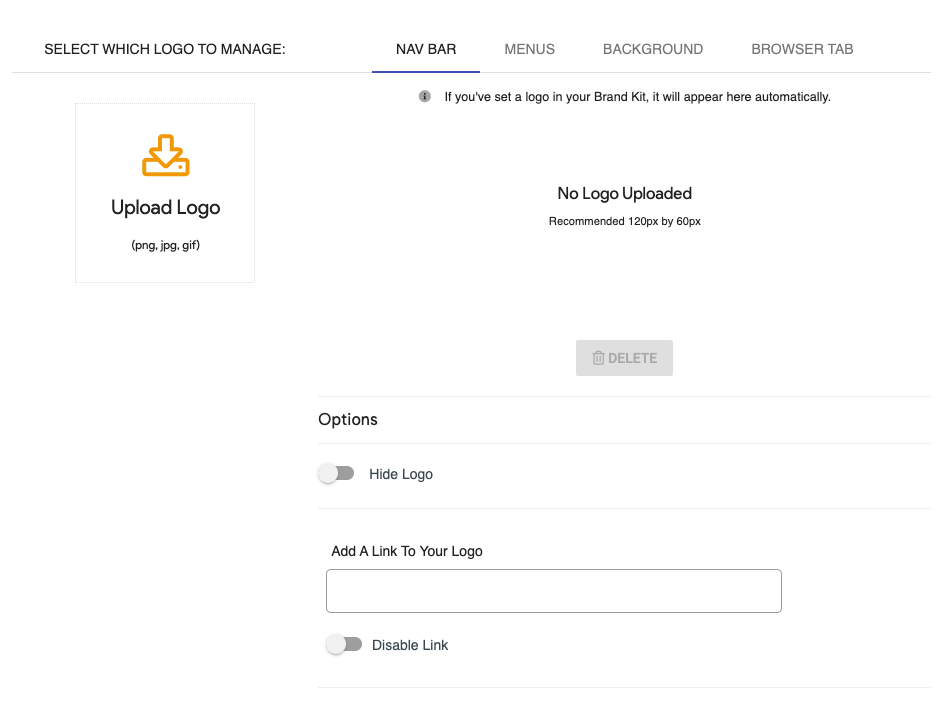This screenshot has width=946, height=708.
Task: Focus the logo link input field
Action: (553, 591)
